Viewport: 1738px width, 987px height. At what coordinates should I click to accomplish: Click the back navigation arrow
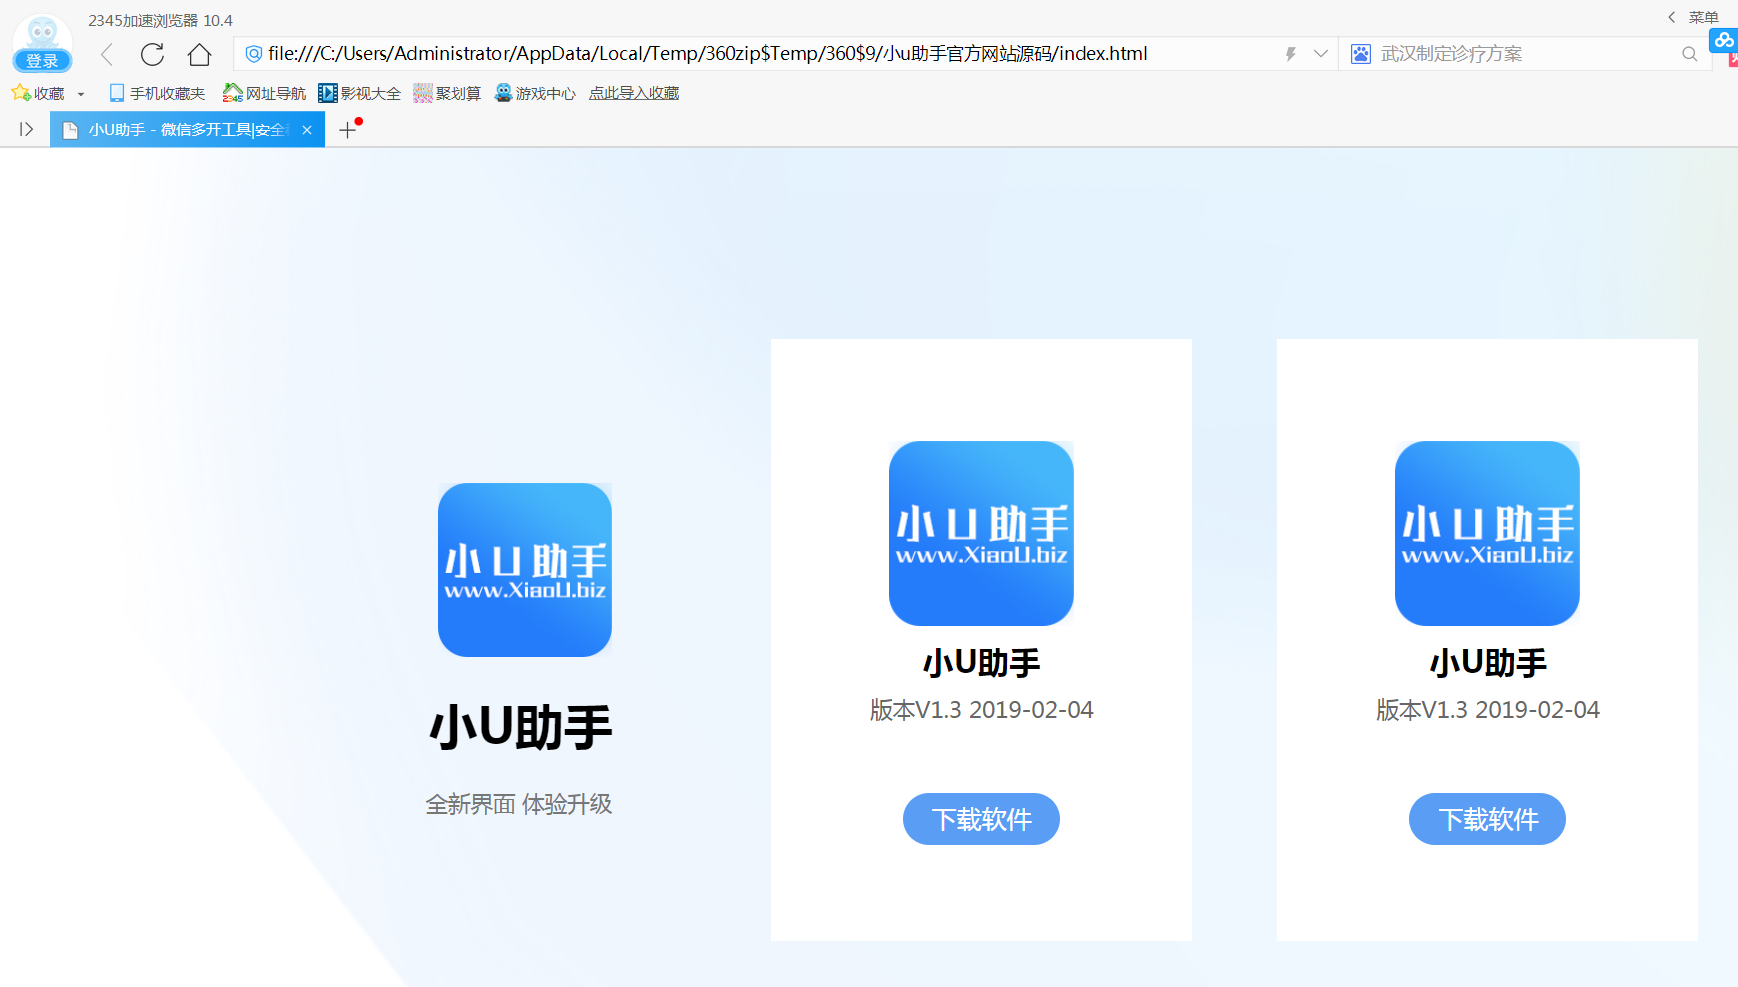107,54
